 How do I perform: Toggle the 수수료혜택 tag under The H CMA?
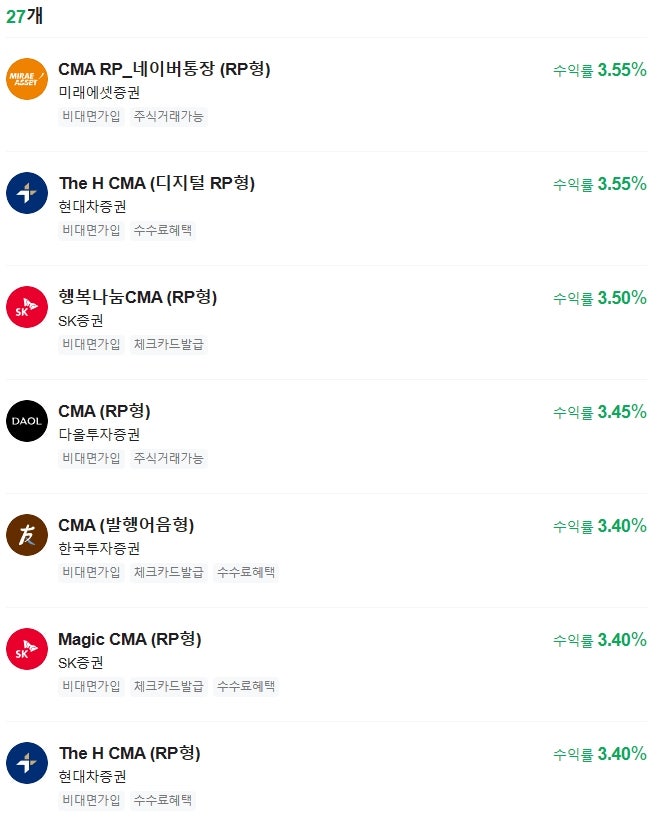(162, 230)
